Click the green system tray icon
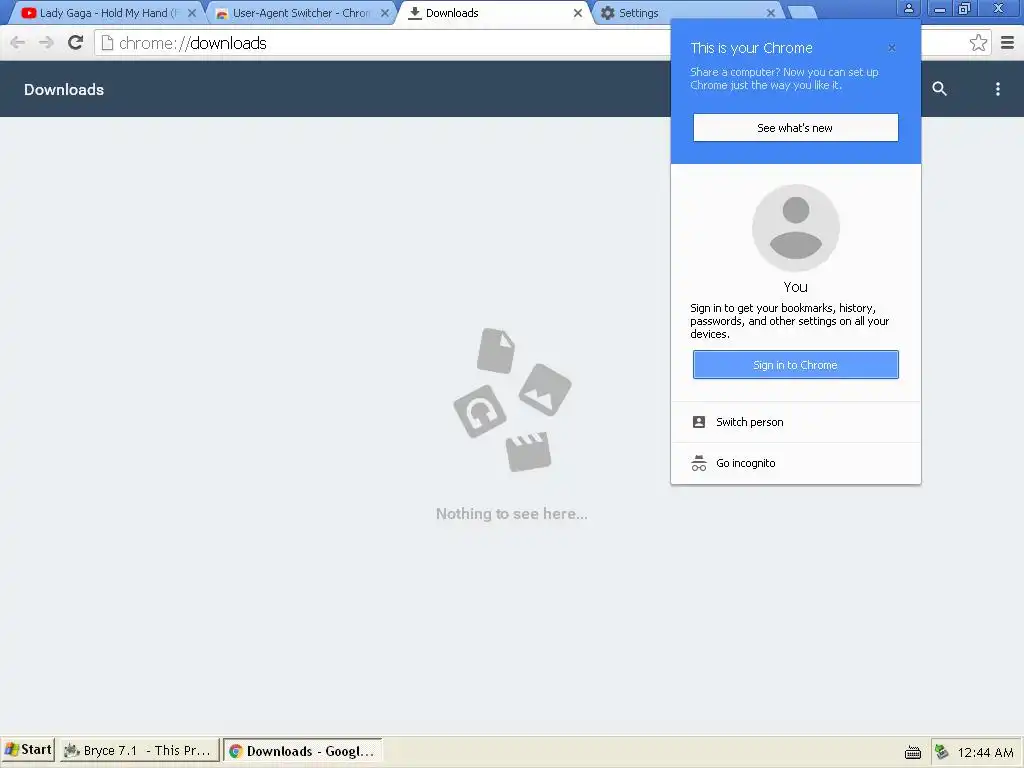This screenshot has height=768, width=1024. (941, 752)
